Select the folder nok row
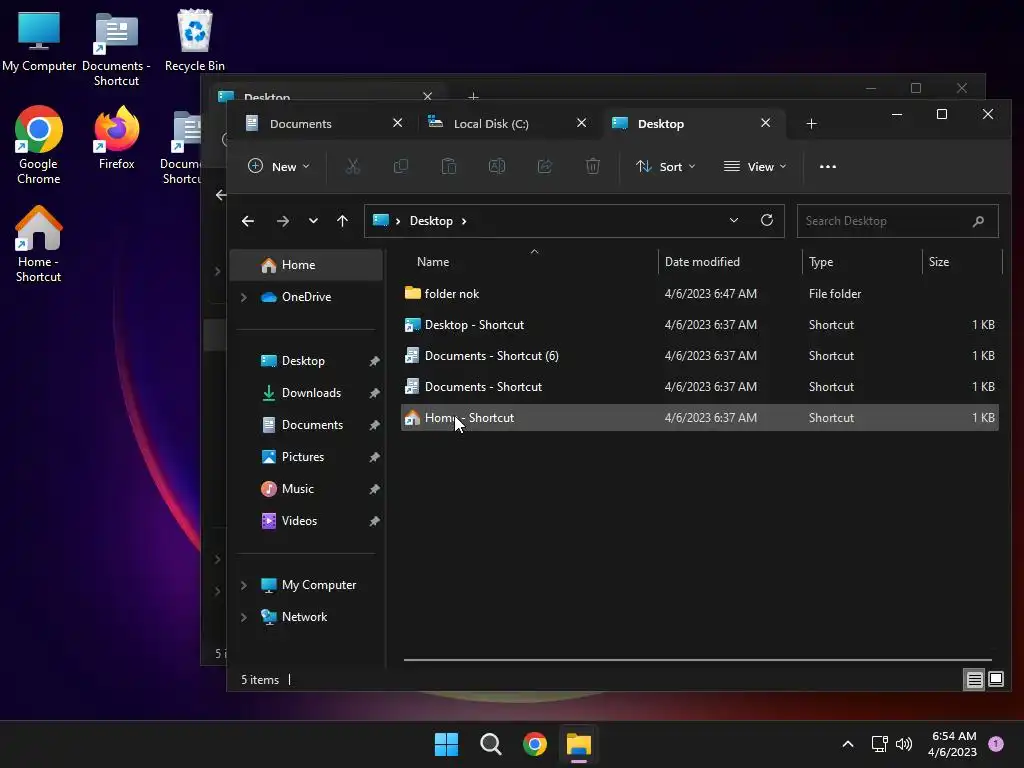1024x768 pixels. tap(699, 294)
